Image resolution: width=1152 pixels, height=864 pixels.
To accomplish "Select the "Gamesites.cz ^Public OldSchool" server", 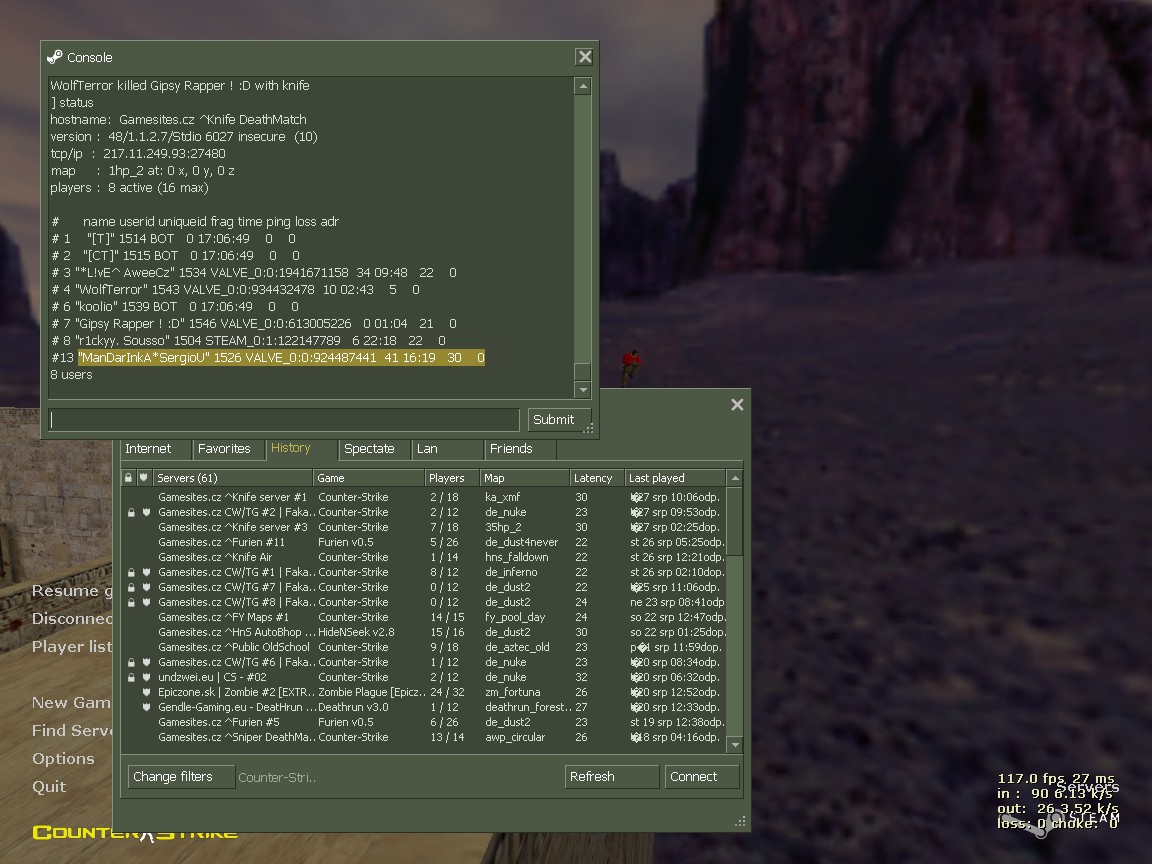I will tap(424, 647).
